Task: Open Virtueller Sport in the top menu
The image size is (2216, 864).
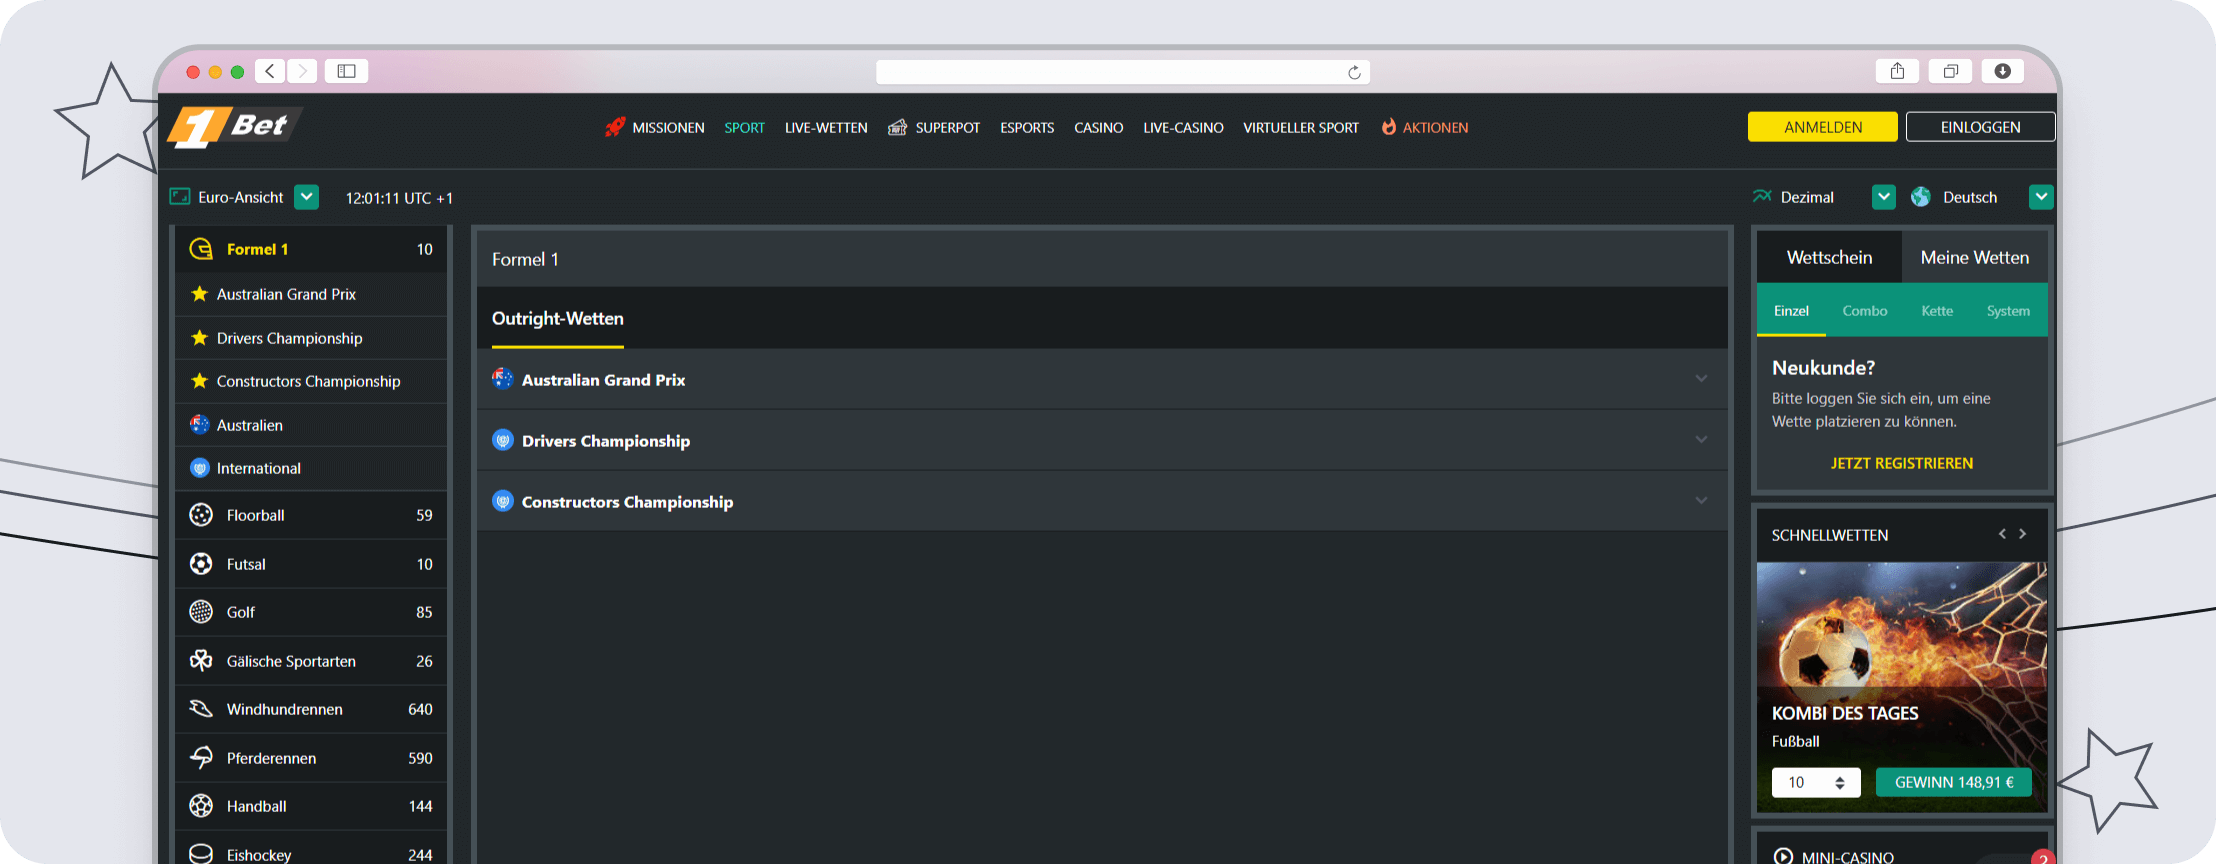Action: coord(1301,128)
